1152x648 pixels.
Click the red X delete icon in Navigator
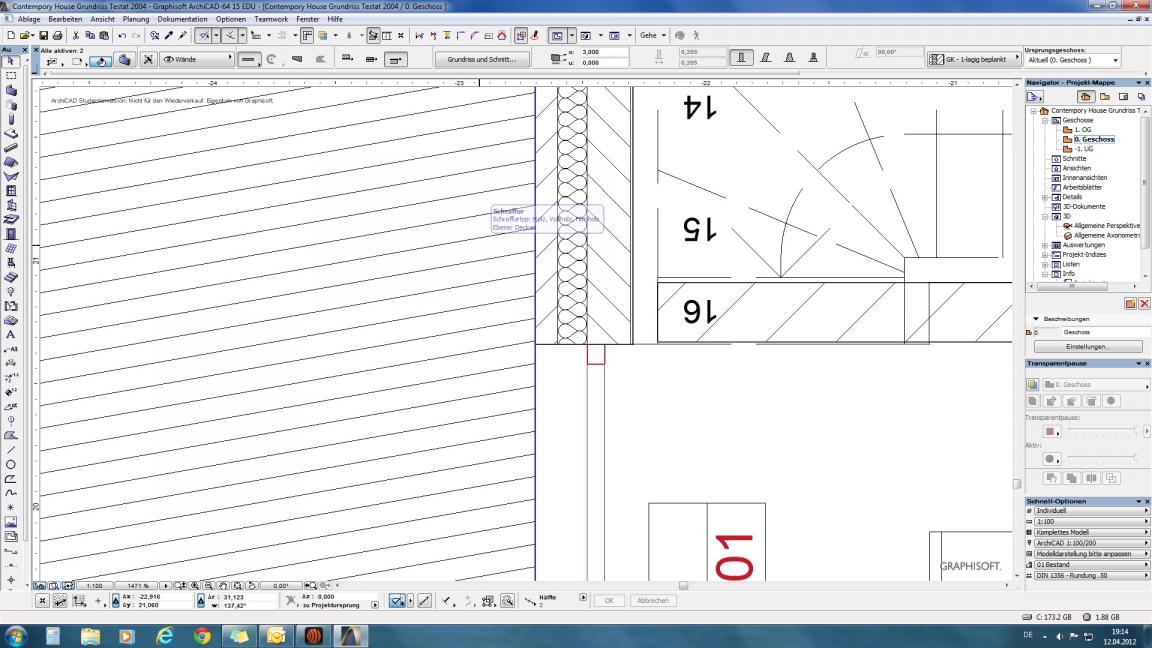(1144, 303)
